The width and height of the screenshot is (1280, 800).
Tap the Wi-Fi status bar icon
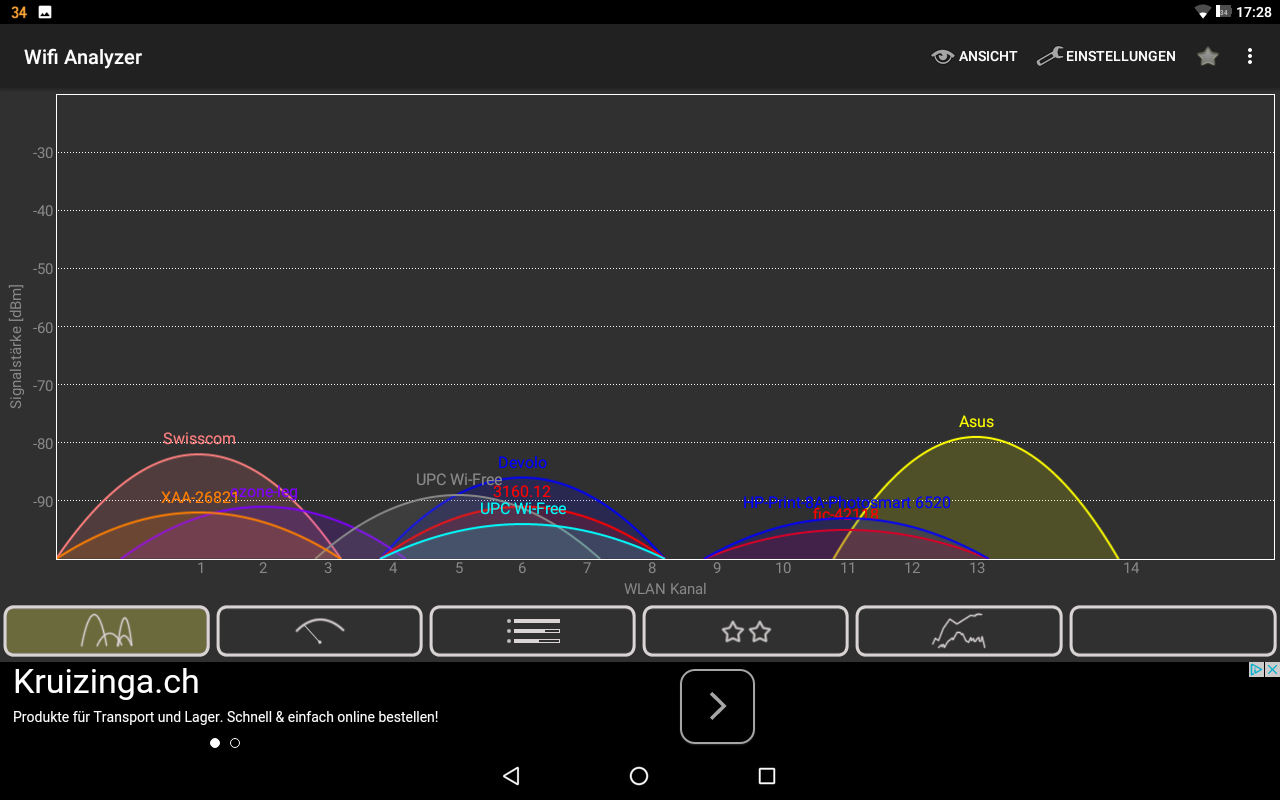(1202, 12)
